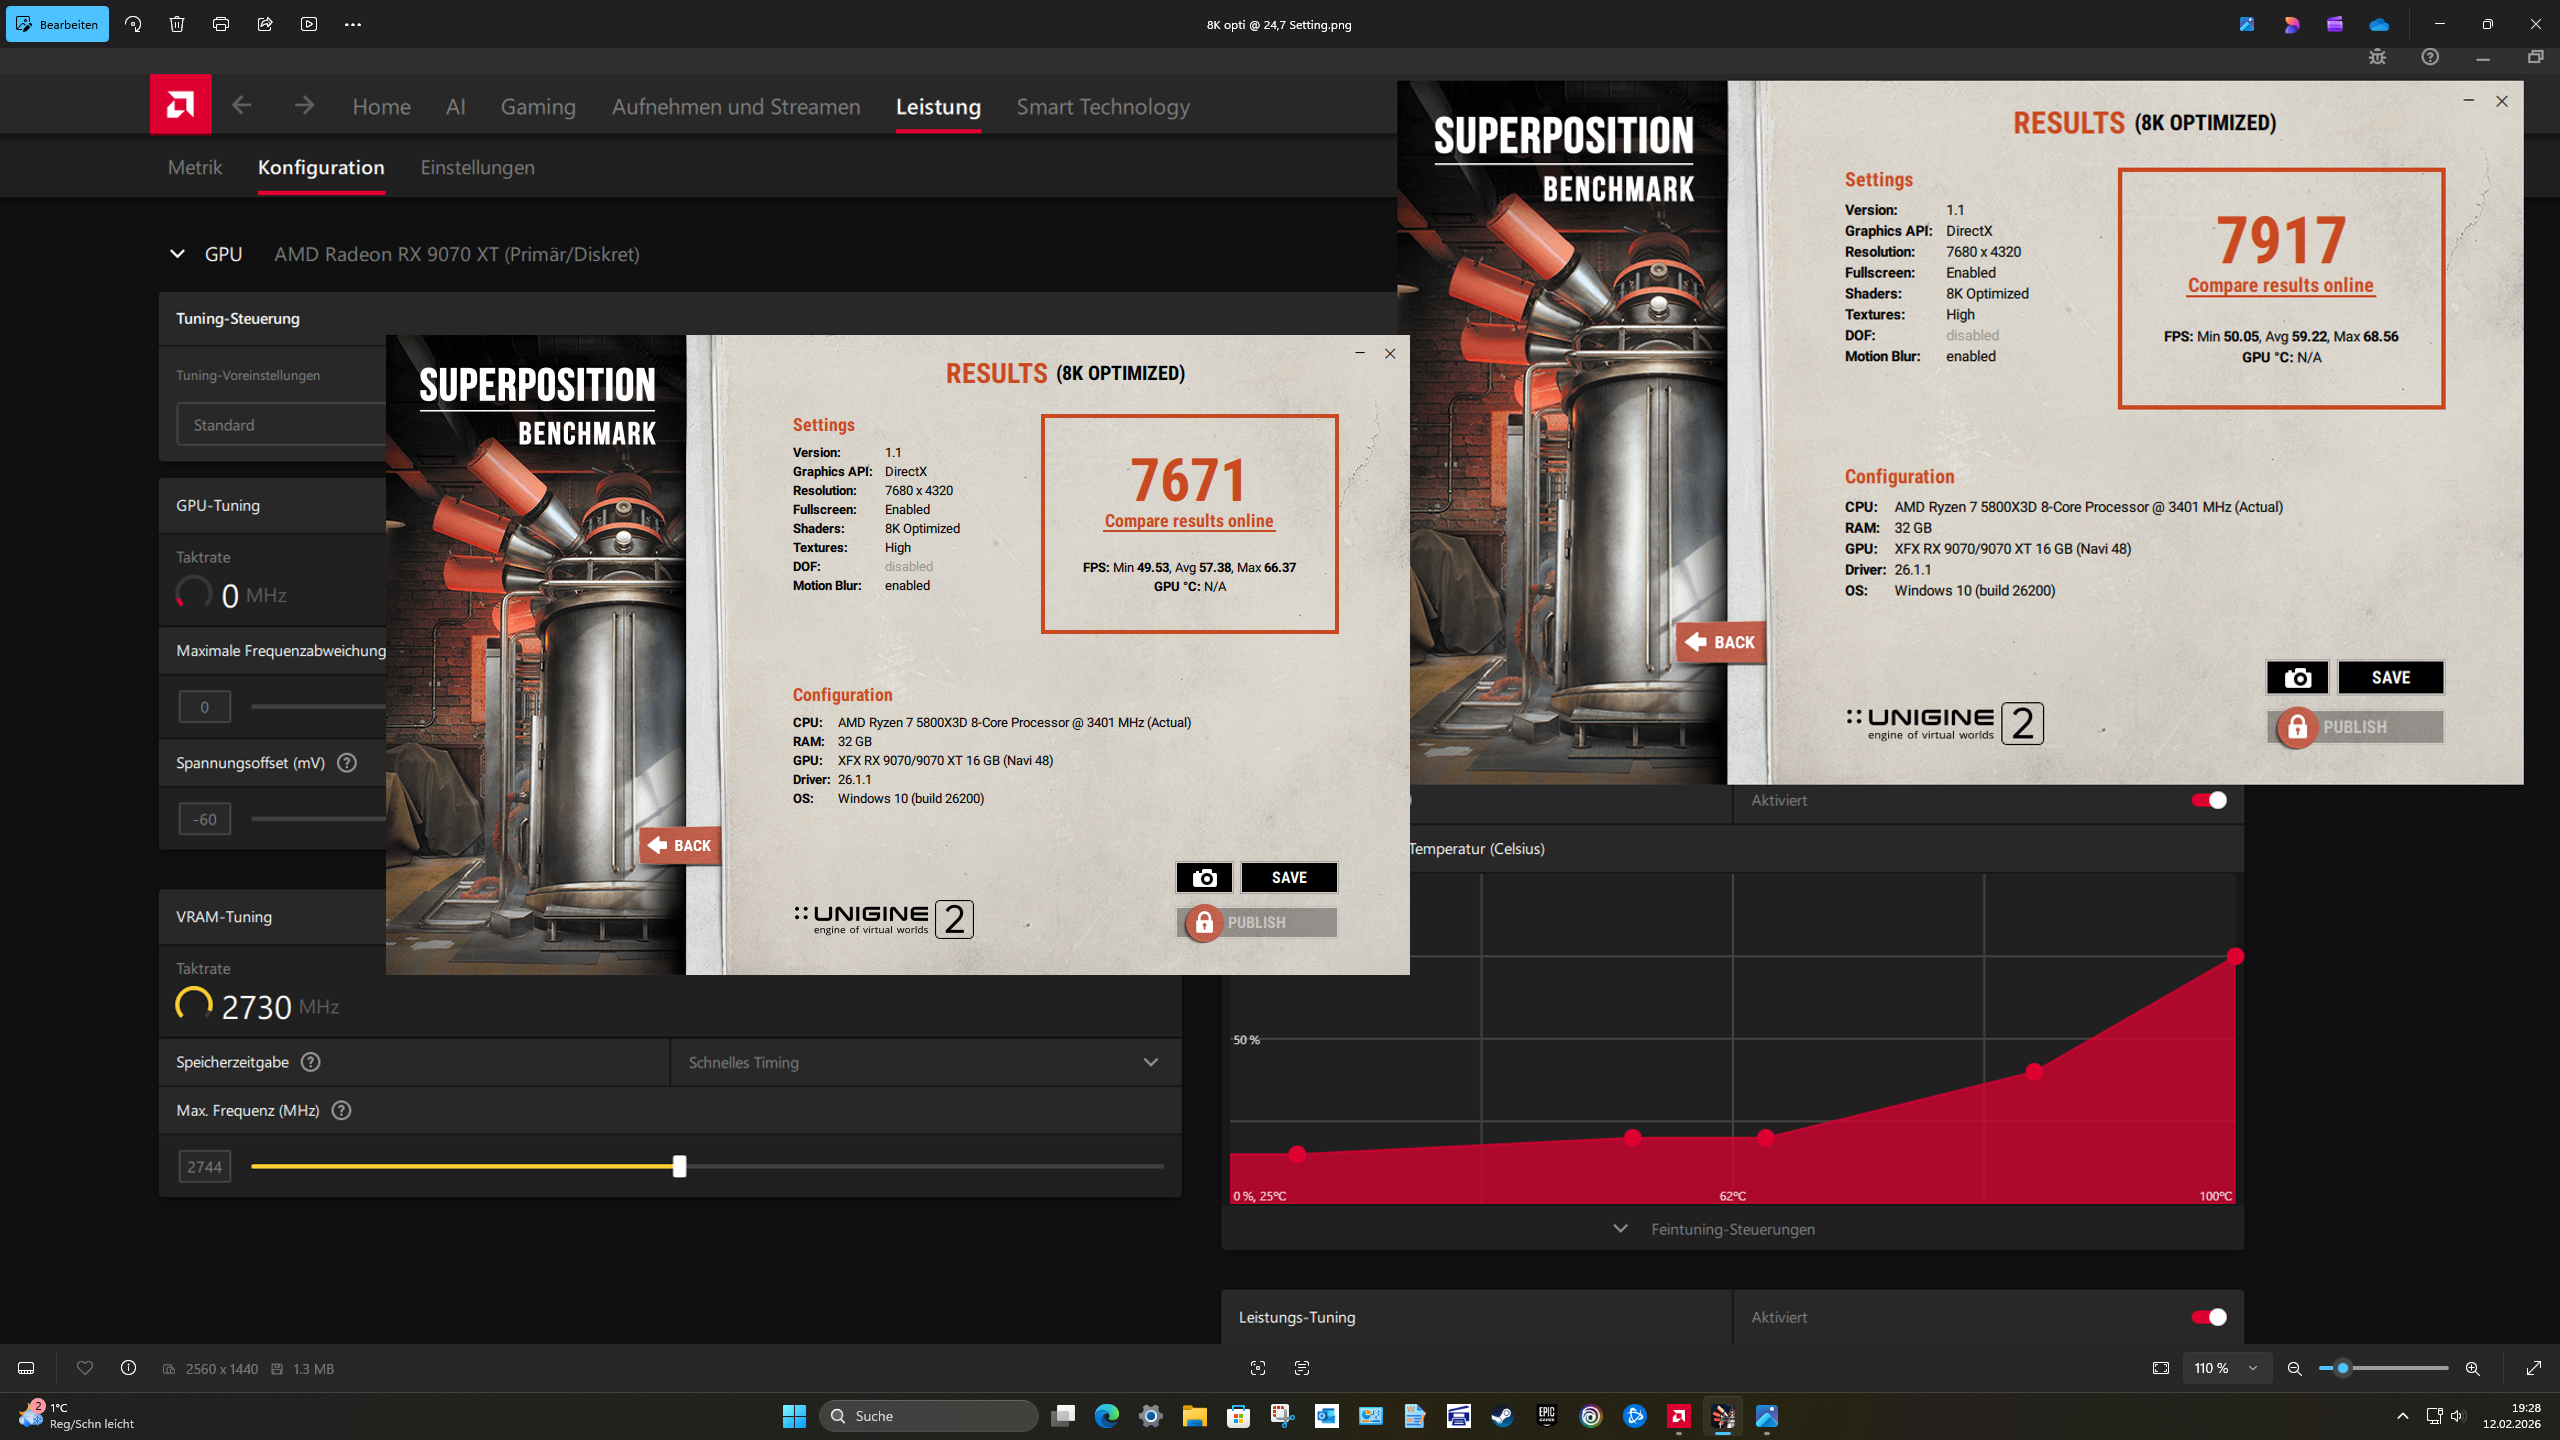
Task: Click the favorite heart icon
Action: coord(85,1368)
